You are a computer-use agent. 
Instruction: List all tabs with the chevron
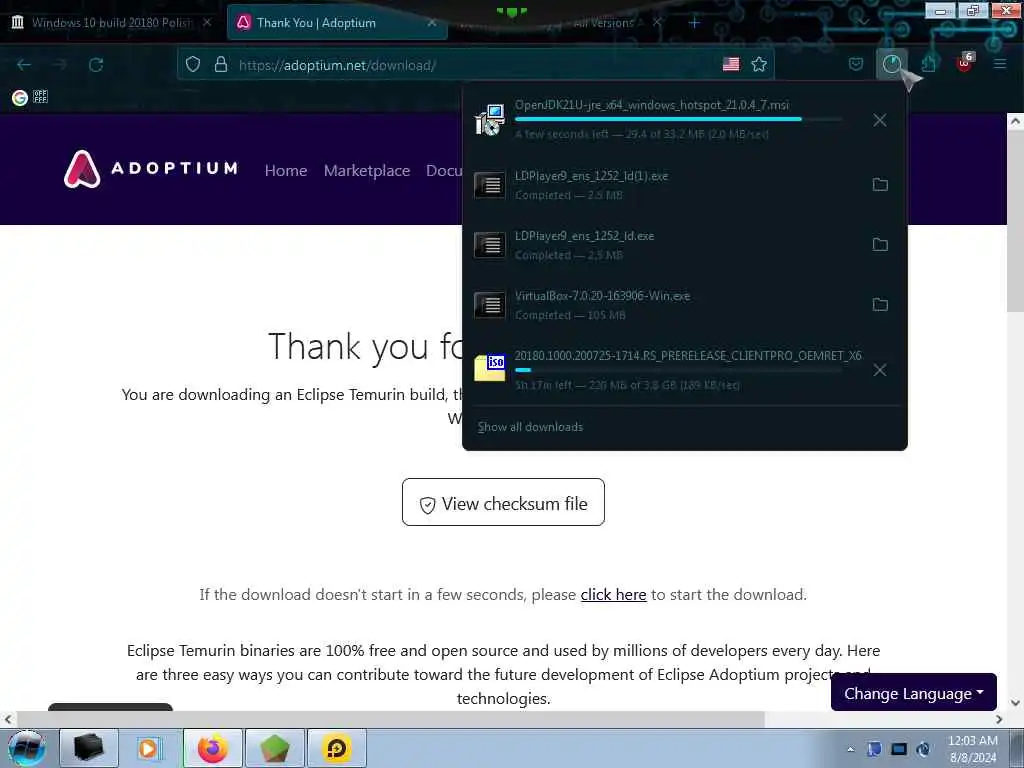point(863,22)
